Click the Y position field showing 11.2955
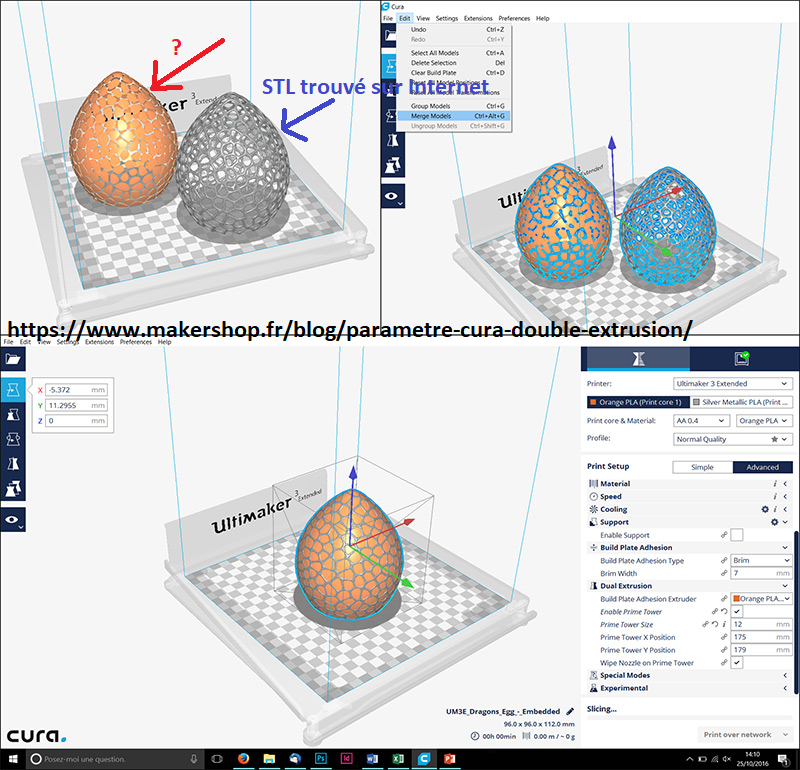The width and height of the screenshot is (800, 770). point(77,405)
